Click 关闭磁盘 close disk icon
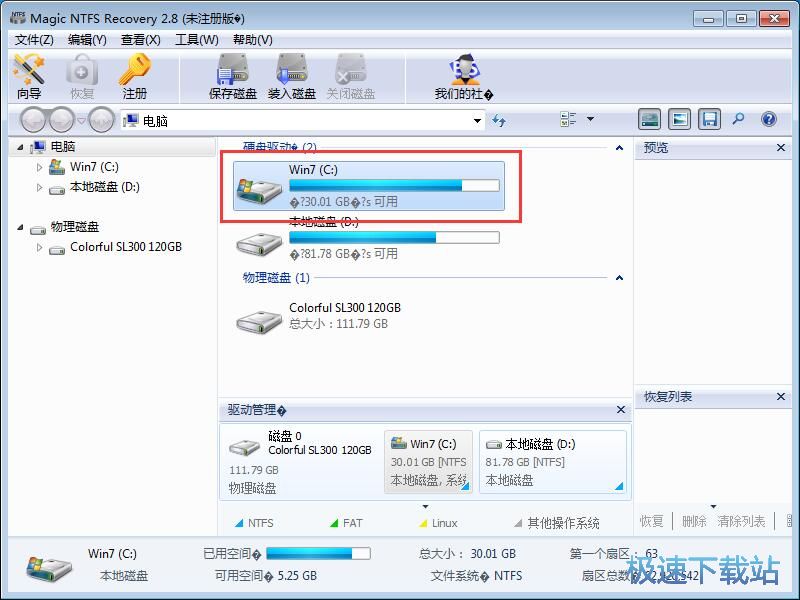The height and width of the screenshot is (600, 800). (x=351, y=77)
